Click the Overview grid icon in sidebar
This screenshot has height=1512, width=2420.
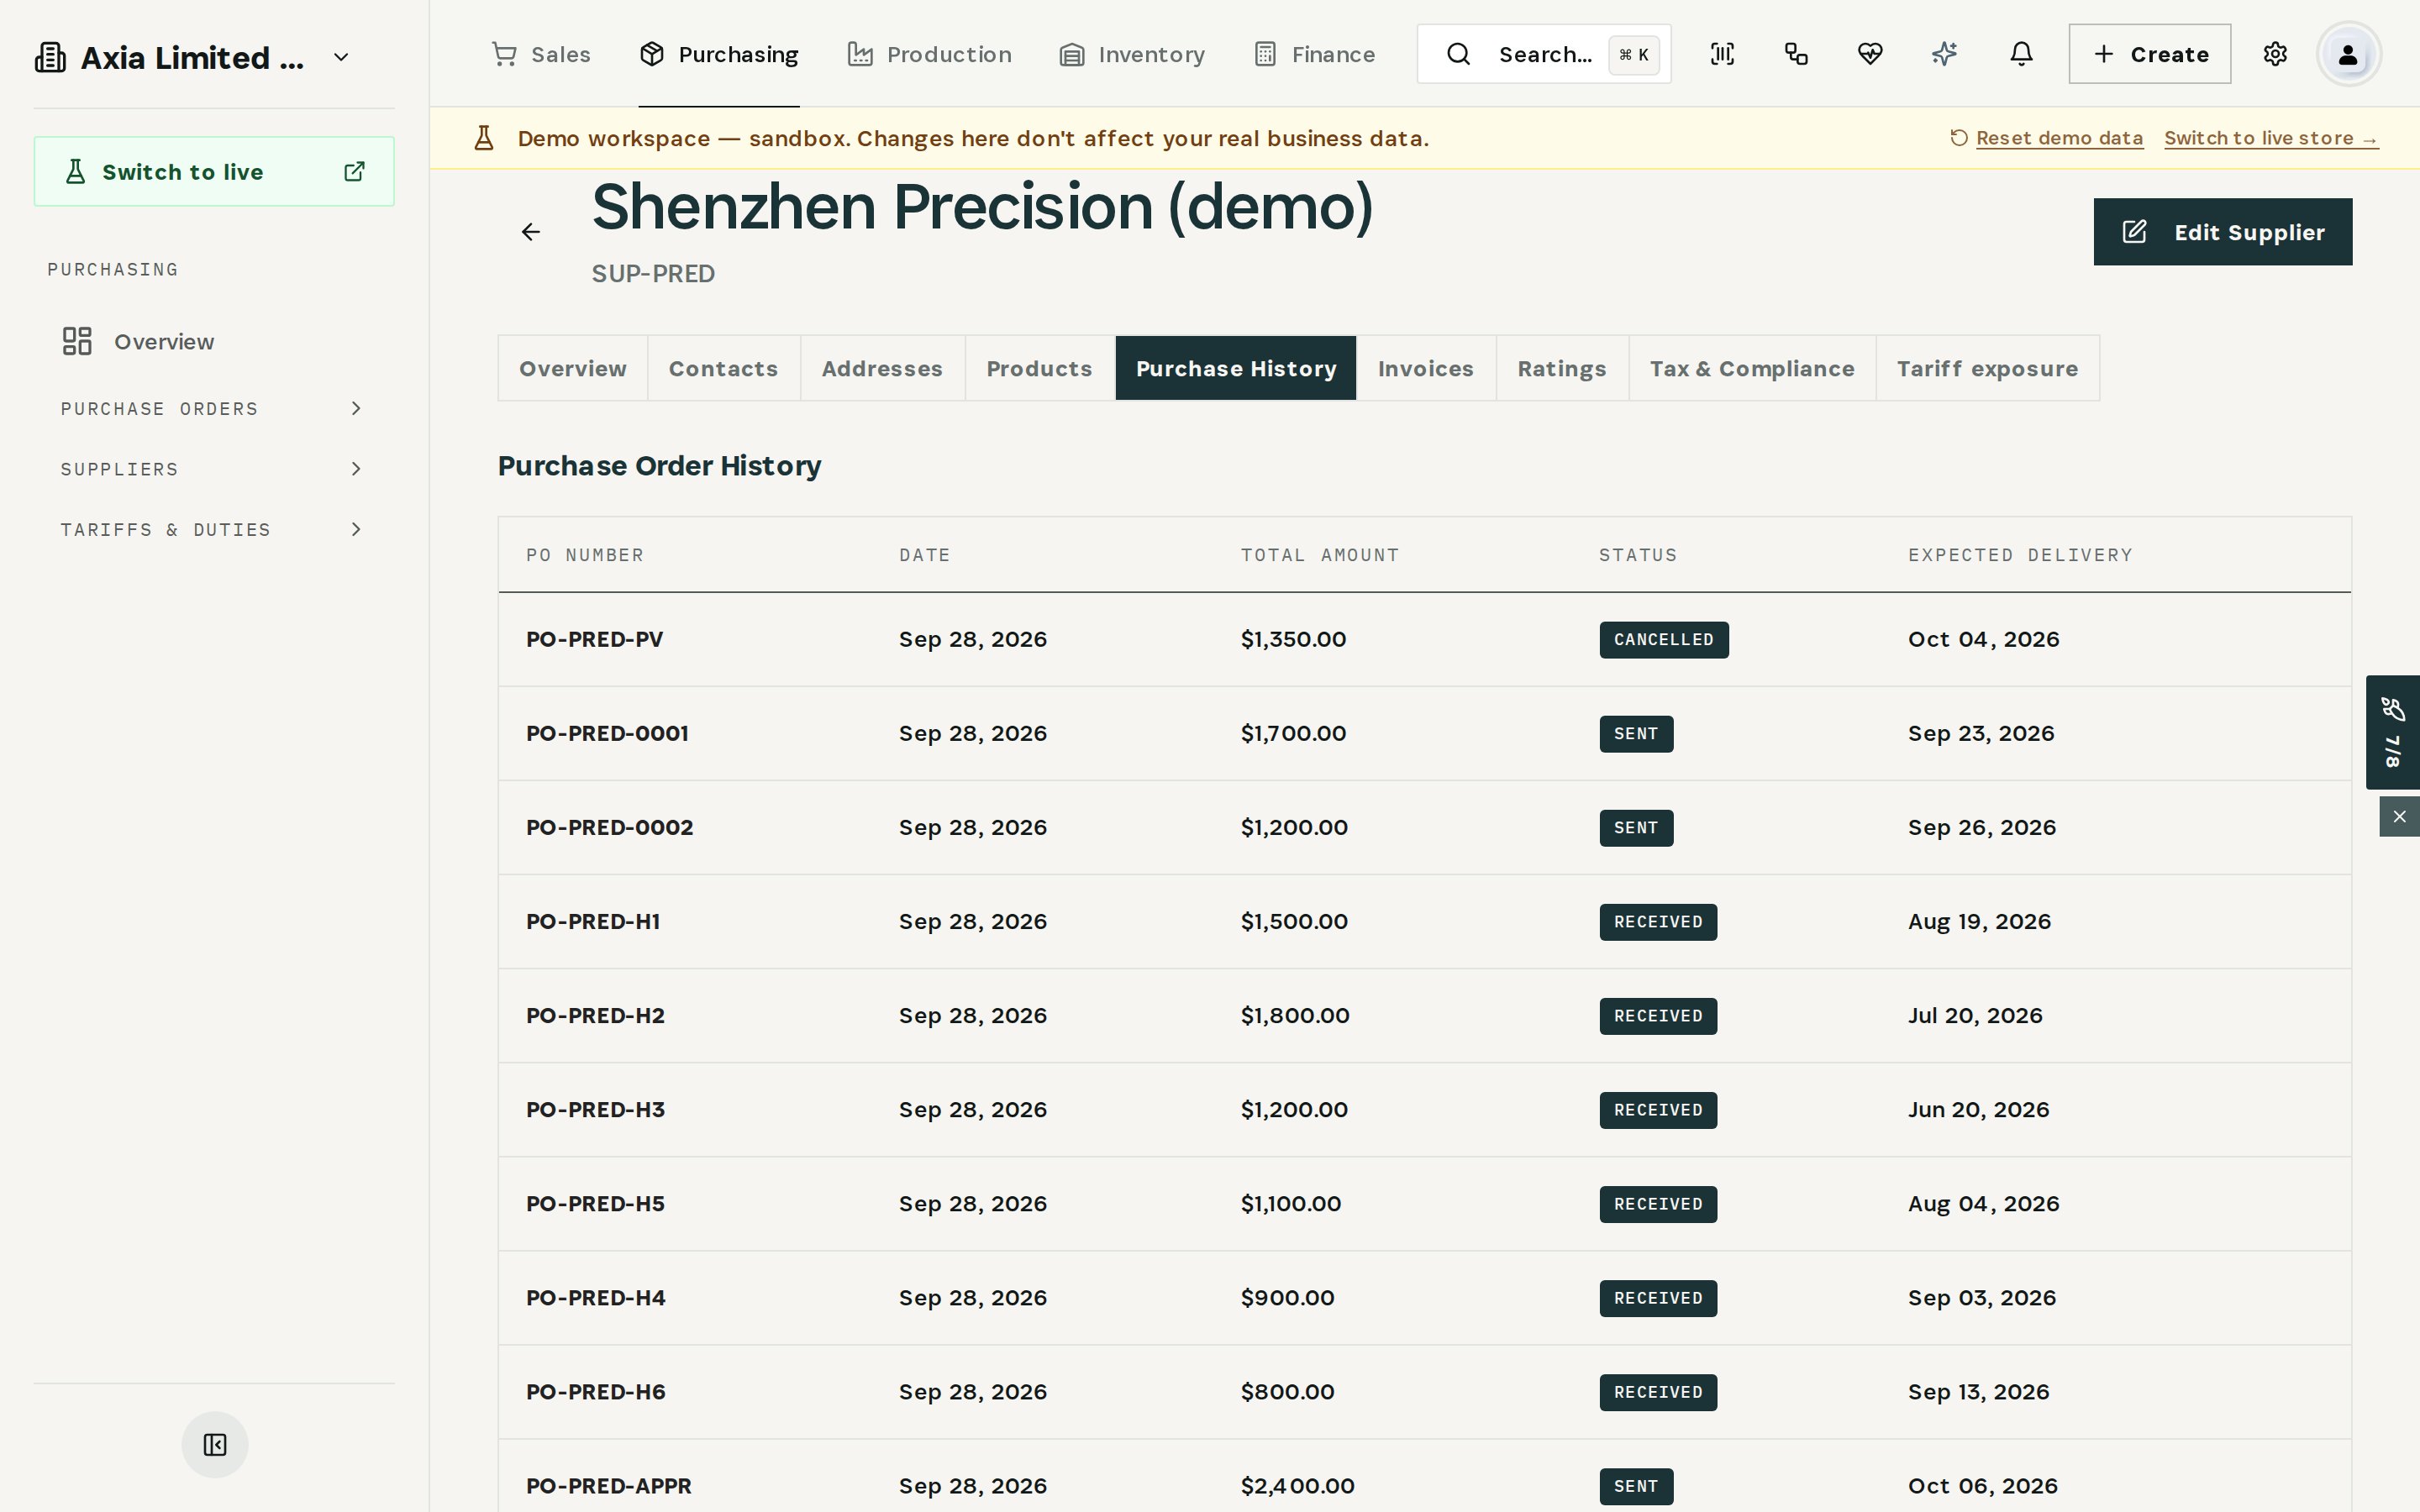[x=77, y=341]
